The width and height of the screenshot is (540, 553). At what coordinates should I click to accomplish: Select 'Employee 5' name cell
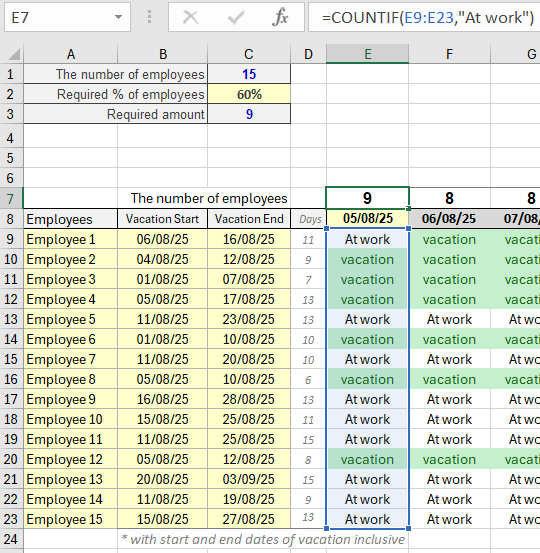[x=71, y=319]
